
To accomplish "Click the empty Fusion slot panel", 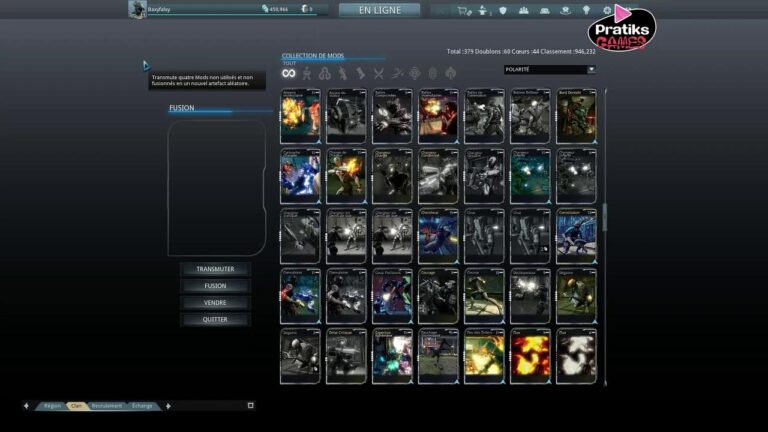I will coord(217,189).
